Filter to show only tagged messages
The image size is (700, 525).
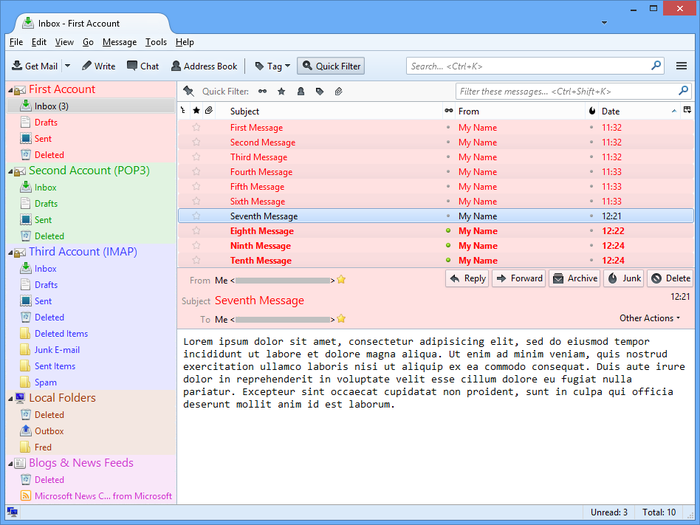coord(320,92)
